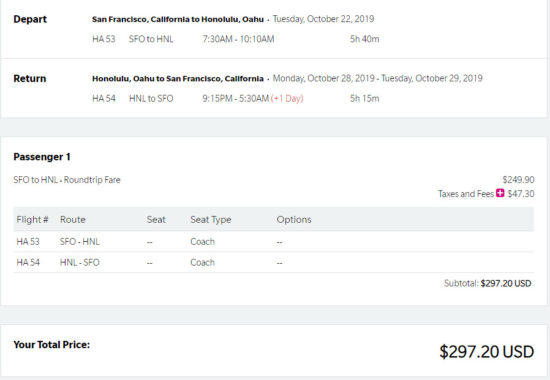Expand Taxes and Fees pink plus icon

coord(500,193)
